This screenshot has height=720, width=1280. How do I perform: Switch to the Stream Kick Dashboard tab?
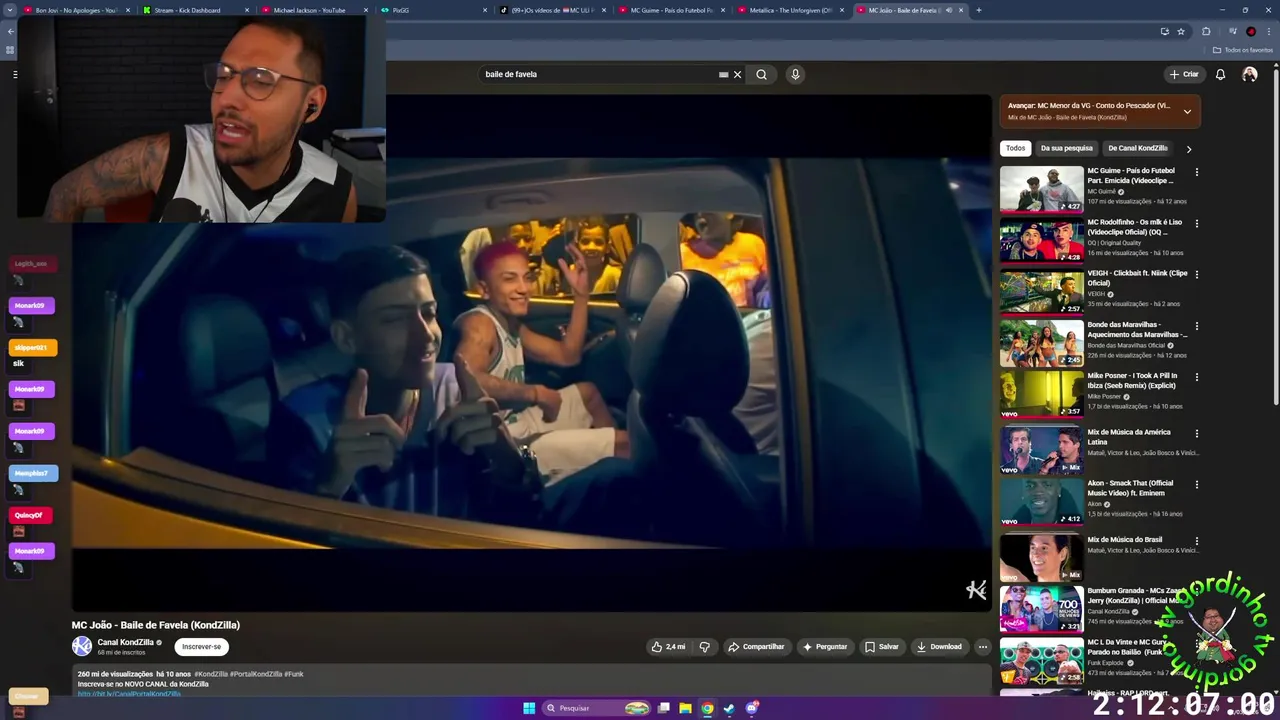pos(196,10)
